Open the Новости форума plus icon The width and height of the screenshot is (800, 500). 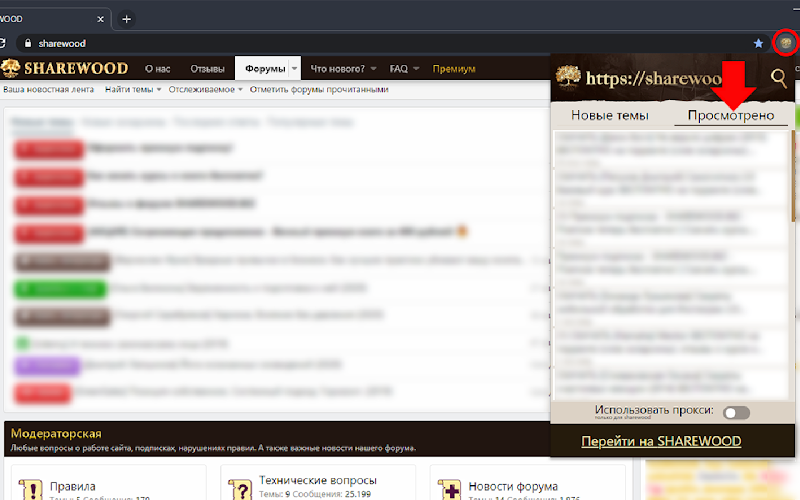click(449, 489)
